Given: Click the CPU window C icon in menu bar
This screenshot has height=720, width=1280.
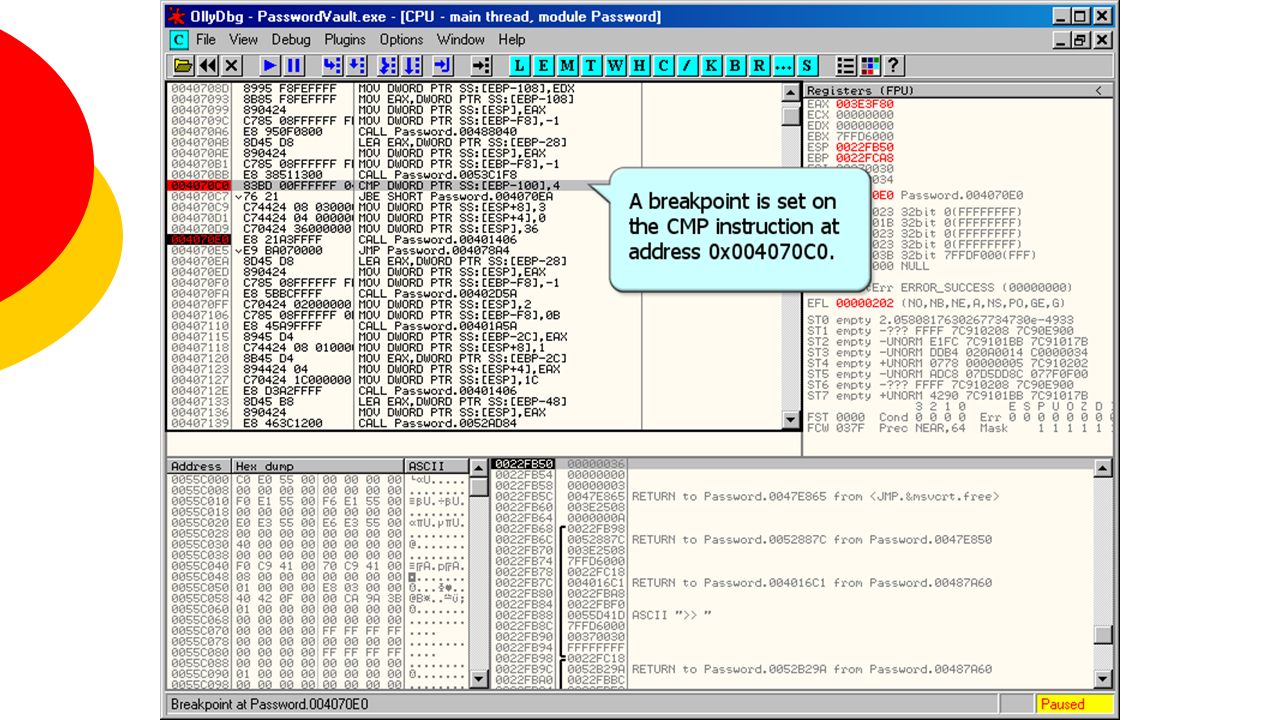Looking at the screenshot, I should [178, 40].
